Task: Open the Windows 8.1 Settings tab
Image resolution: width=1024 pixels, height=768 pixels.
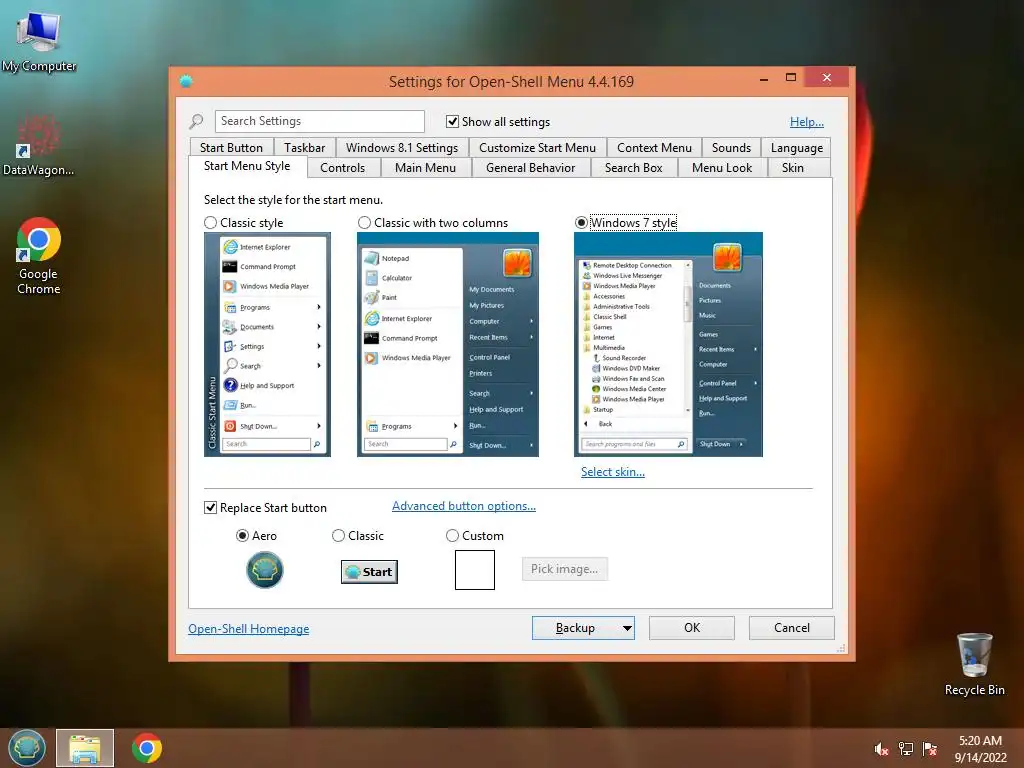Action: coord(402,148)
